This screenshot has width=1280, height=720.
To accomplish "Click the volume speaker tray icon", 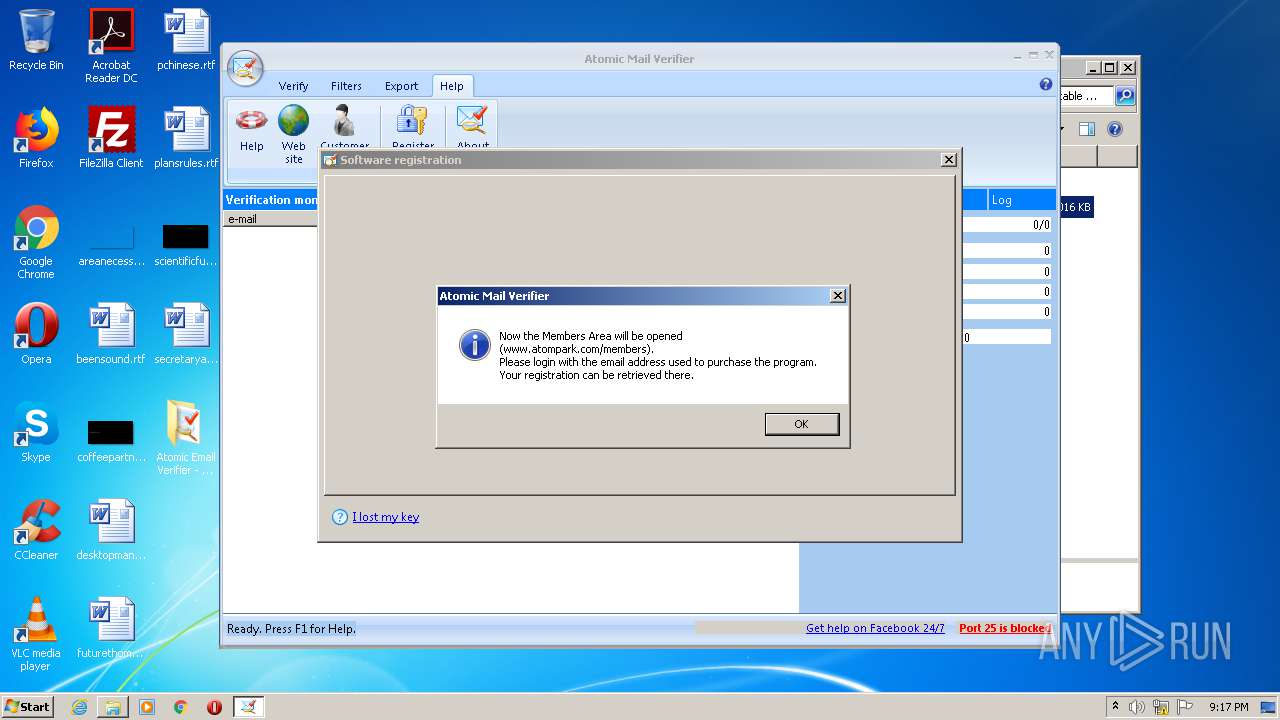I will [1137, 707].
